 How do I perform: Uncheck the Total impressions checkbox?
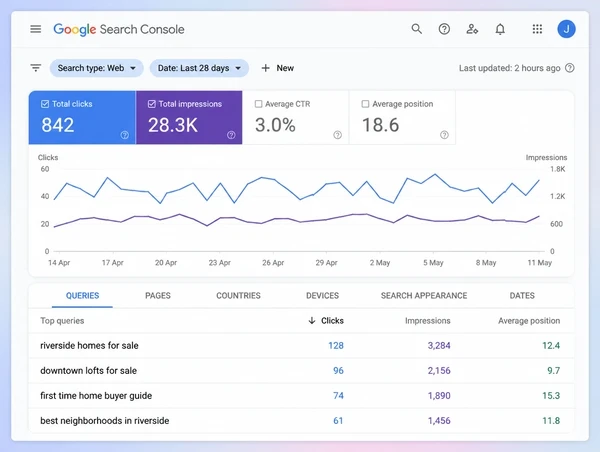tap(152, 104)
